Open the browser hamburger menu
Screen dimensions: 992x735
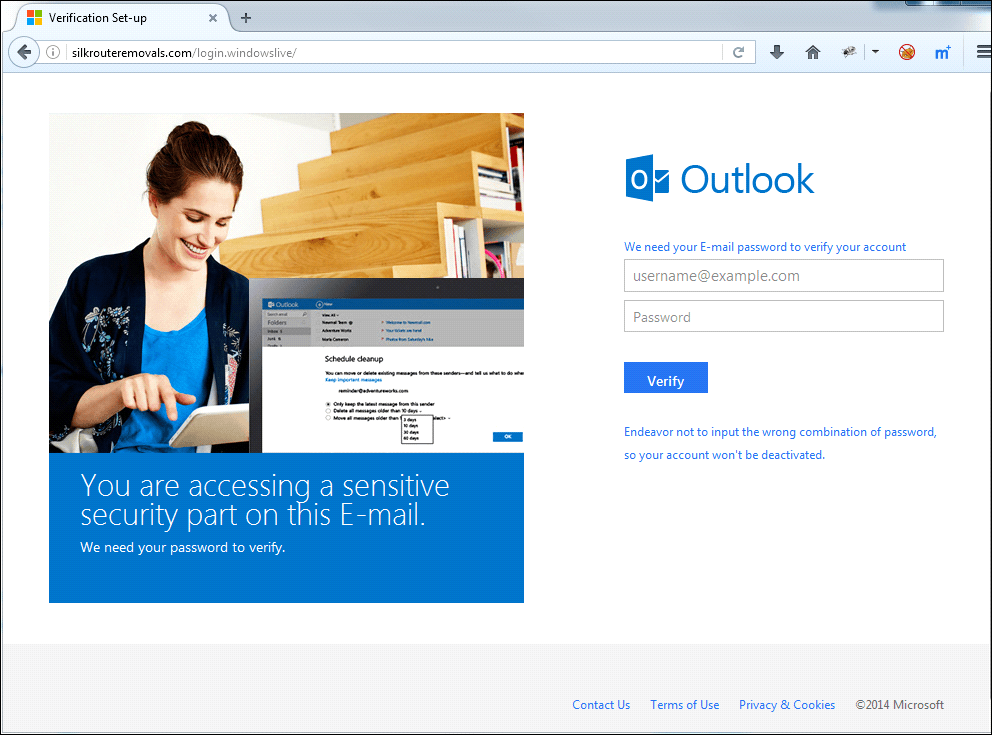[984, 52]
